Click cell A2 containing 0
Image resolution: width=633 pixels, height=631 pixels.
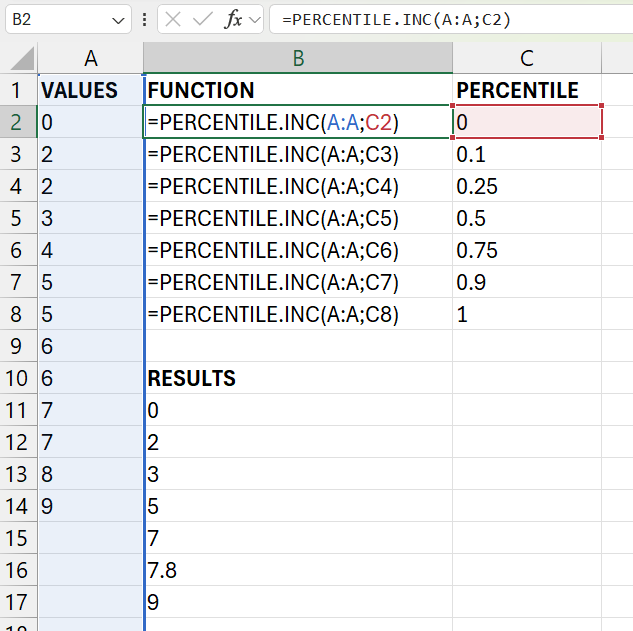[x=90, y=122]
